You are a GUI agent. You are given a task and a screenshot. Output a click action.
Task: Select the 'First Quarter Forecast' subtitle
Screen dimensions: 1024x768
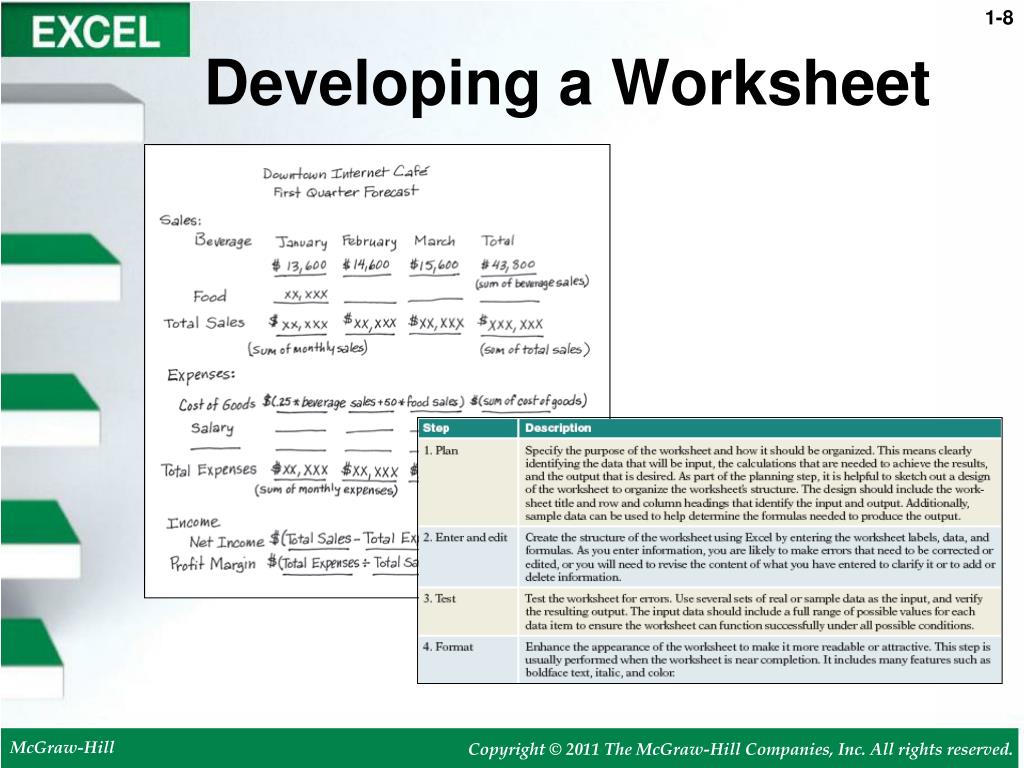(345, 191)
